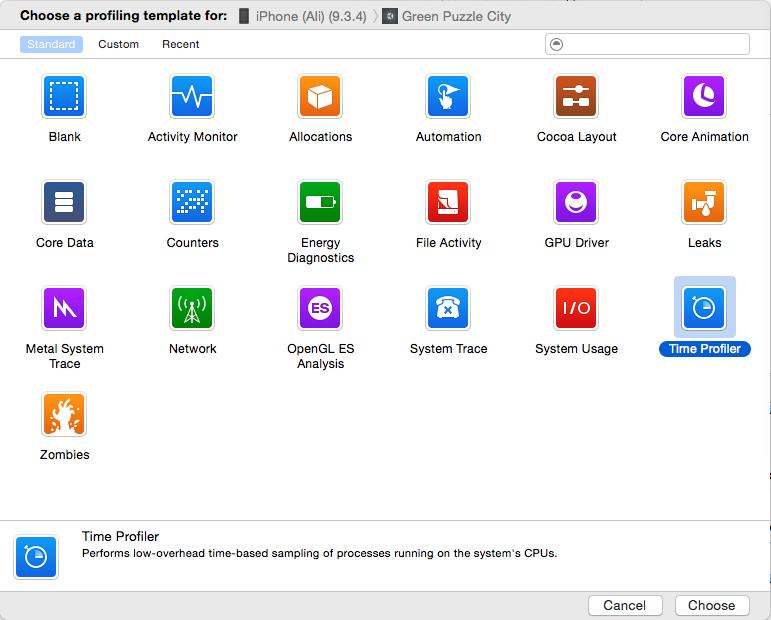Image resolution: width=771 pixels, height=620 pixels.
Task: Click the 'Performs low-overhead time-based sampling' description
Action: [x=320, y=554]
